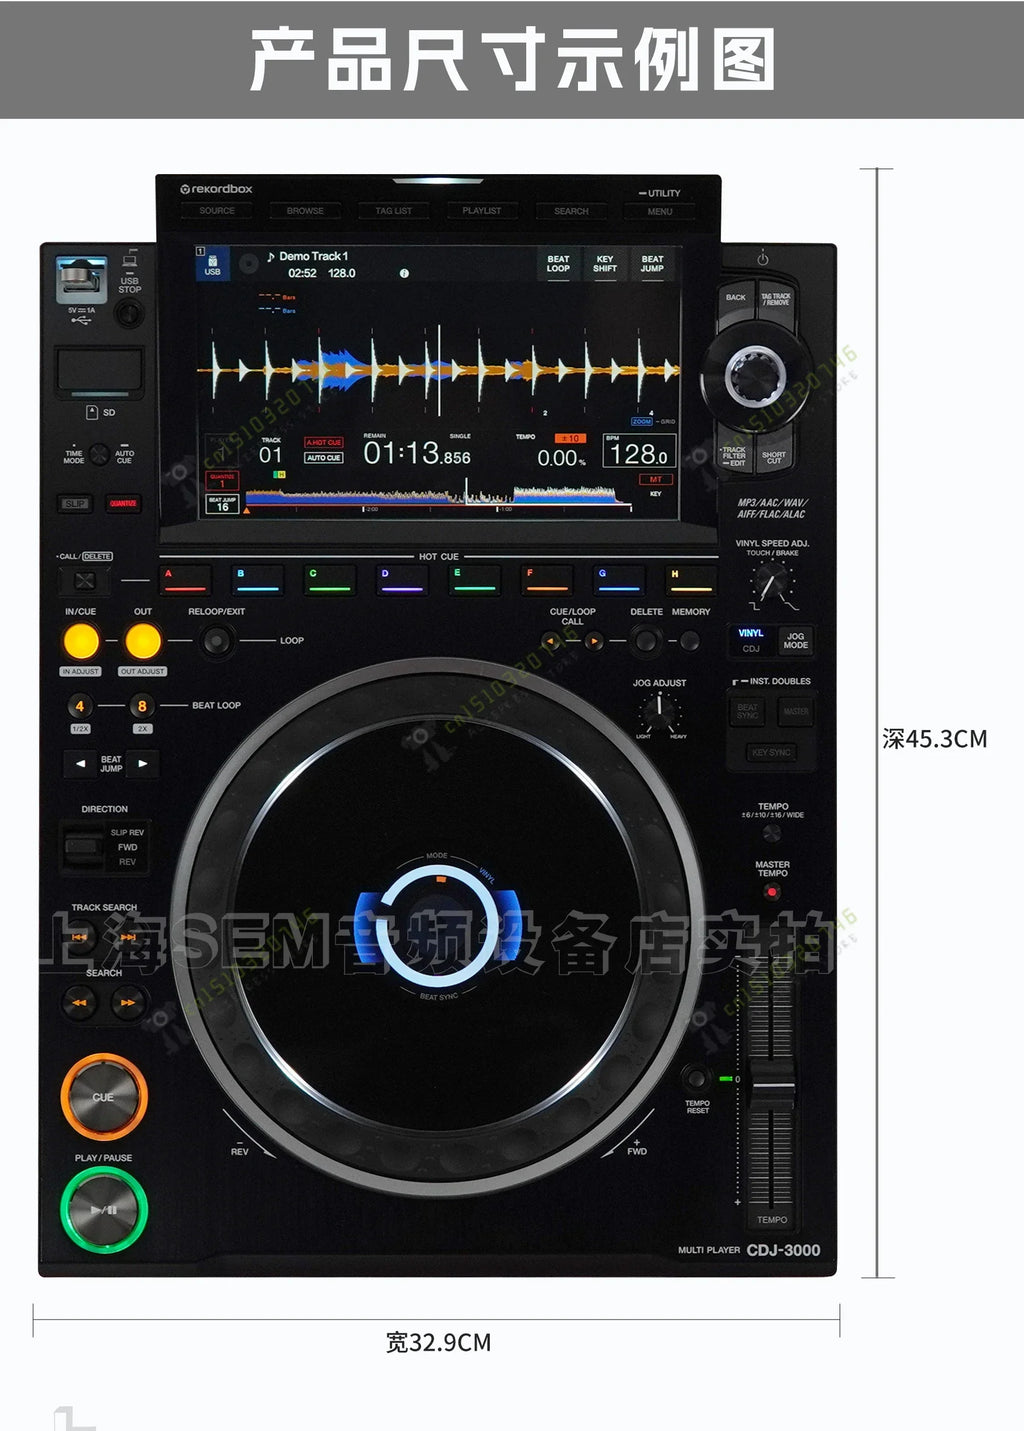
Task: Trigger hot cue pad D
Action: 402,579
